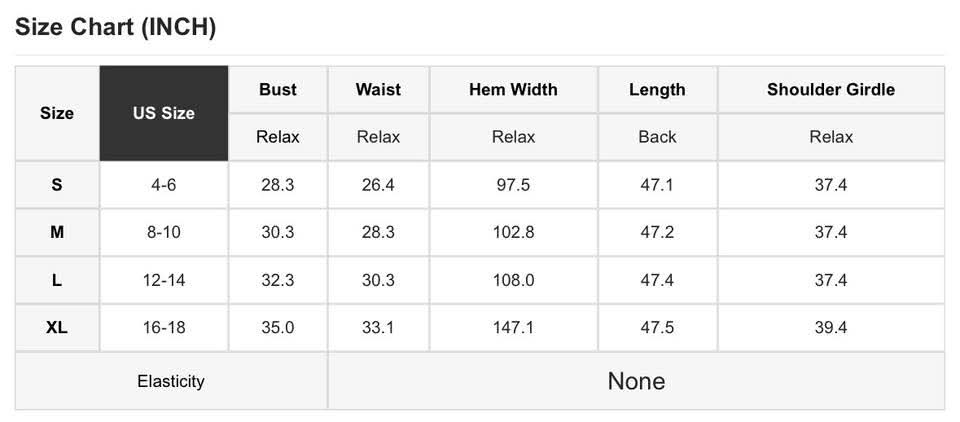Click the Size Chart (INCH) heading

[x=116, y=27]
